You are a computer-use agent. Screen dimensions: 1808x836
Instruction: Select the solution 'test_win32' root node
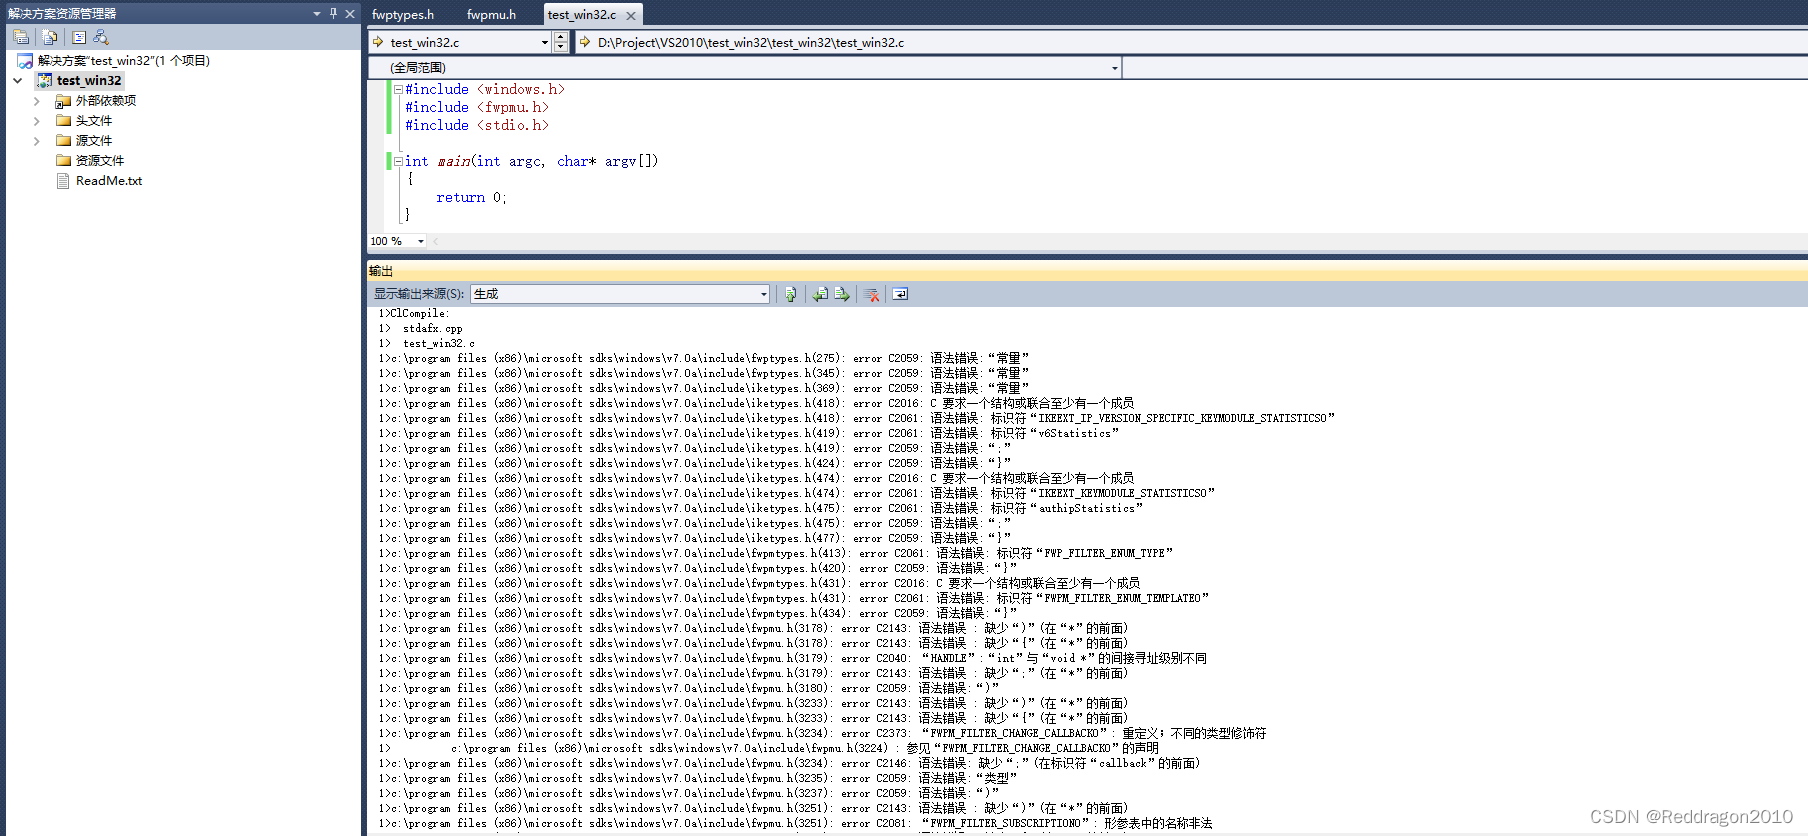[114, 60]
